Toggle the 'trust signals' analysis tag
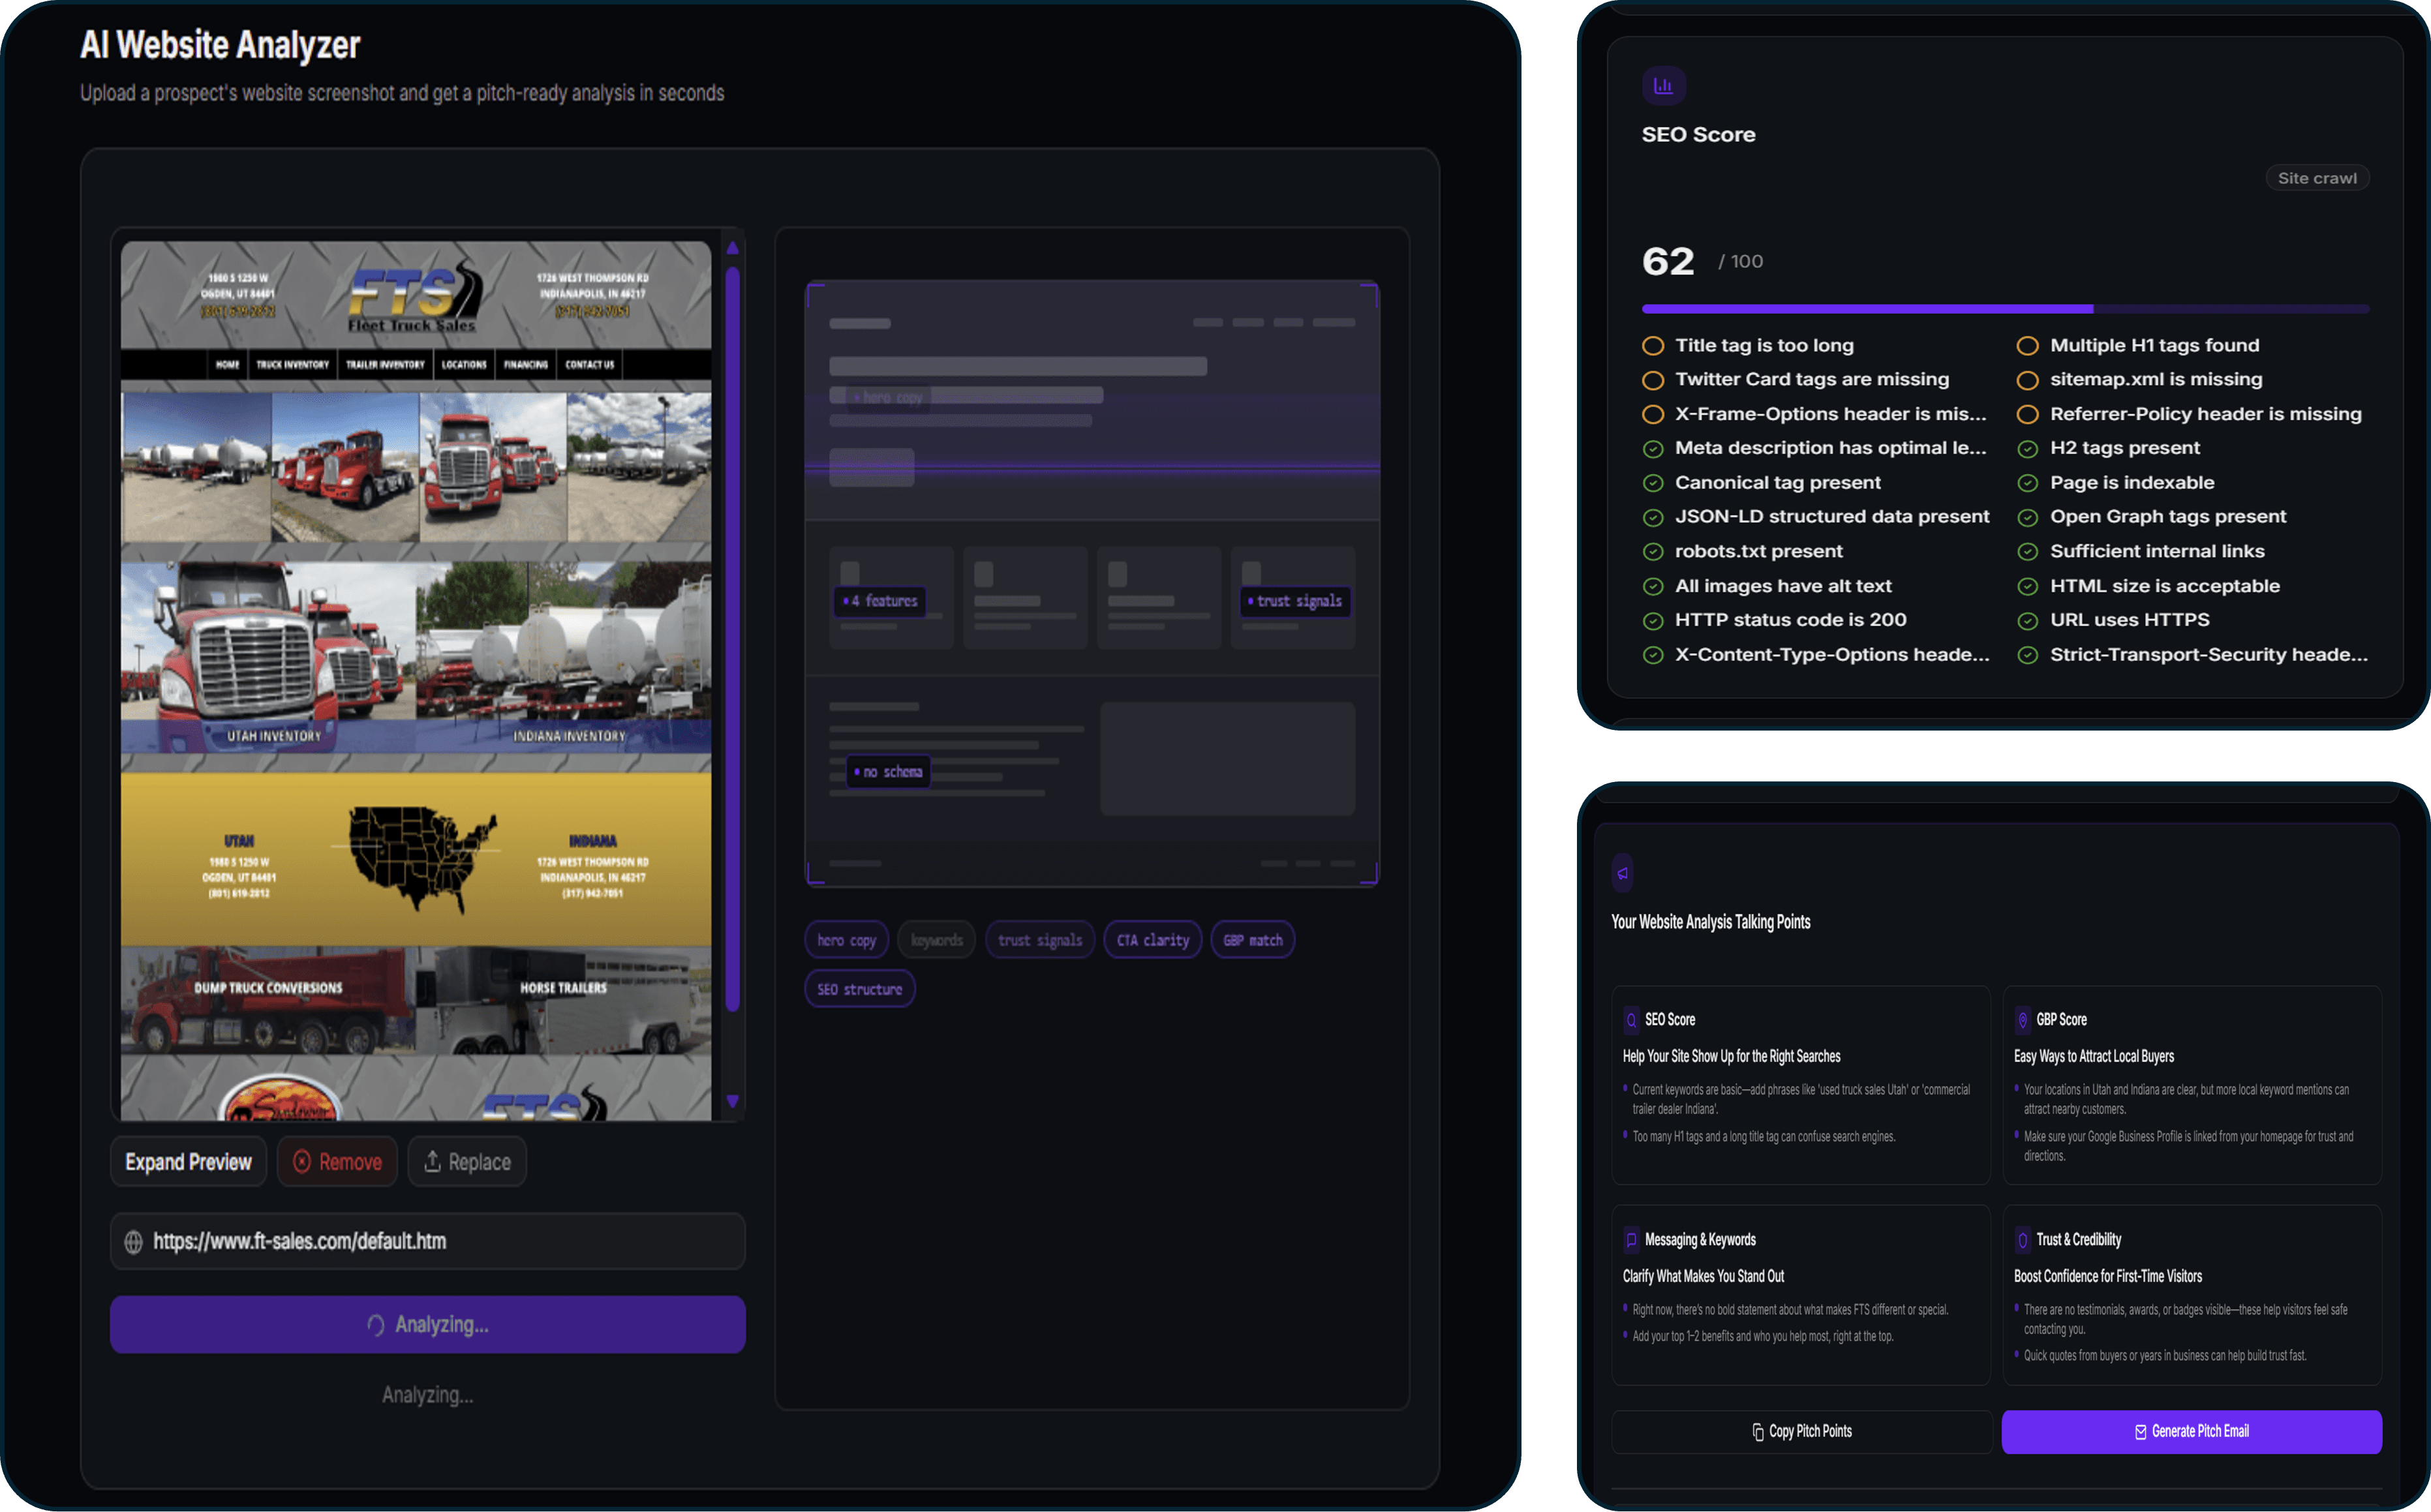This screenshot has width=2431, height=1512. [1039, 939]
